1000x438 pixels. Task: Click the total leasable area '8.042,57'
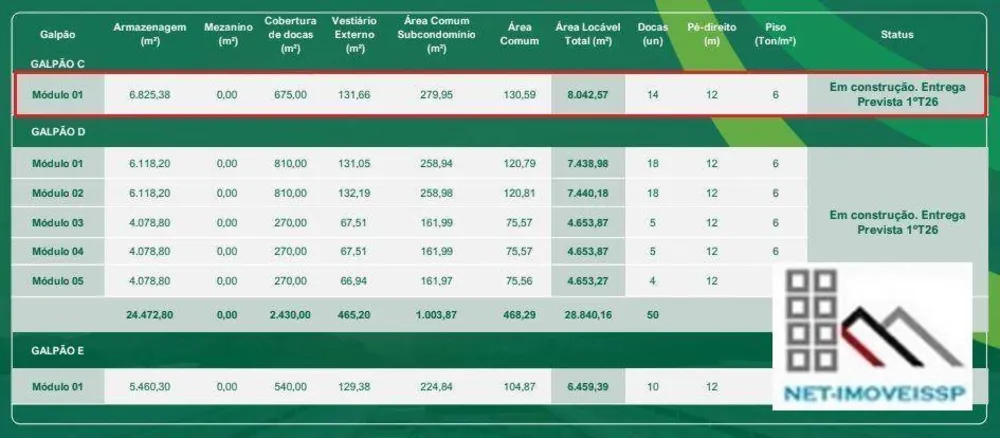click(x=588, y=95)
